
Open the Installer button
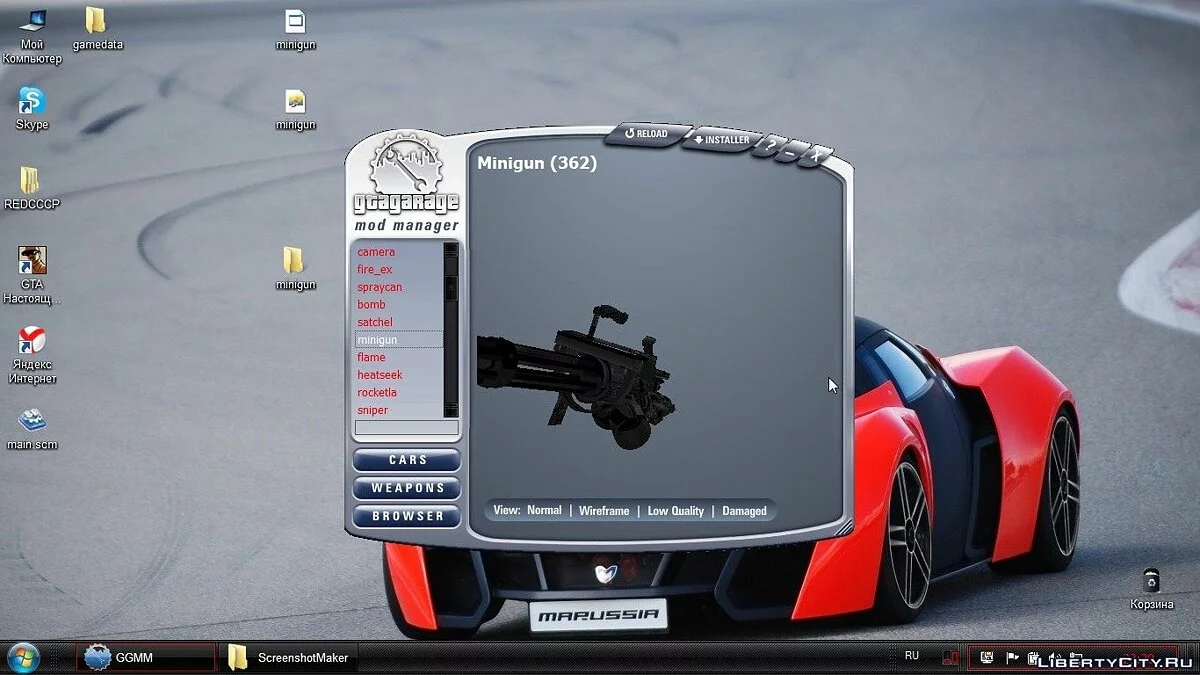pyautogui.click(x=721, y=140)
